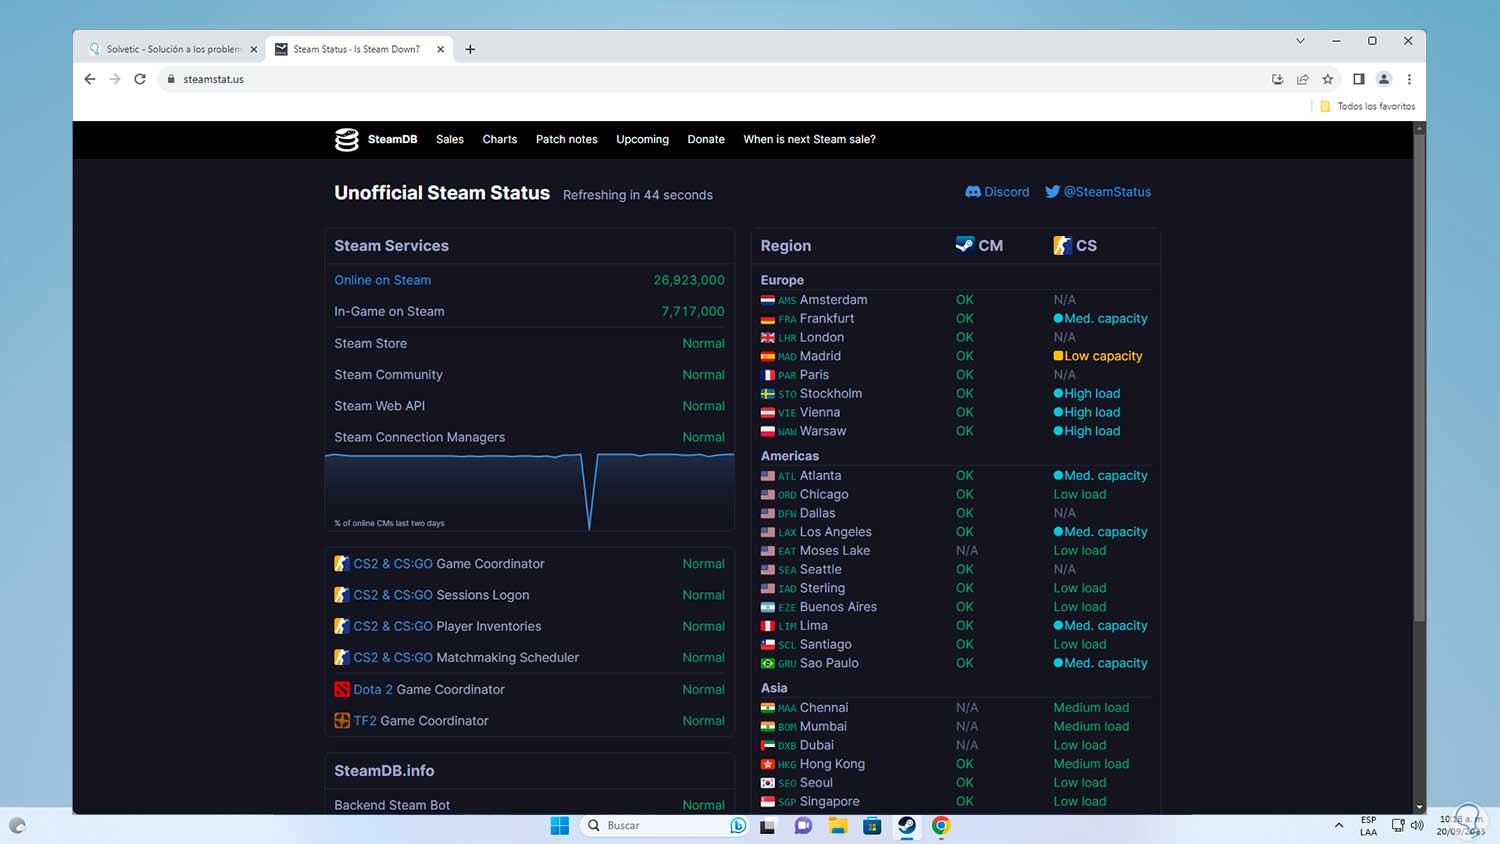This screenshot has height=844, width=1500.
Task: Open the browser share icon
Action: pos(1302,79)
